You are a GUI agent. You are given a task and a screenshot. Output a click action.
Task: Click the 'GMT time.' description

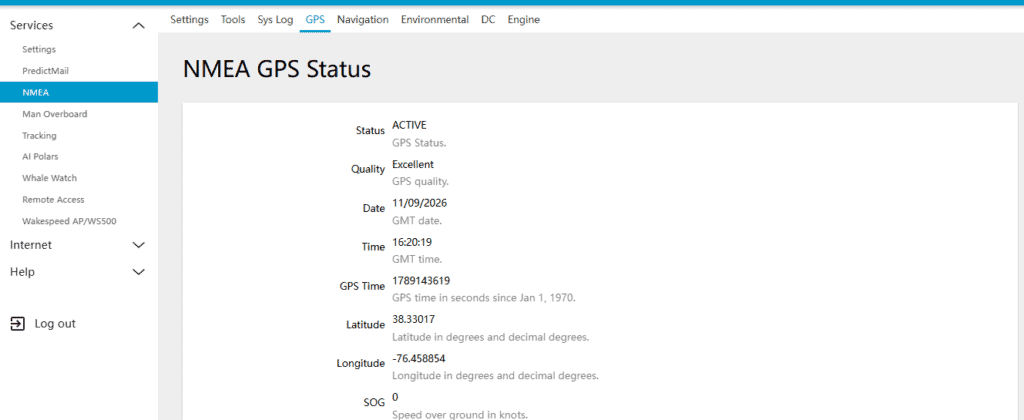[417, 259]
